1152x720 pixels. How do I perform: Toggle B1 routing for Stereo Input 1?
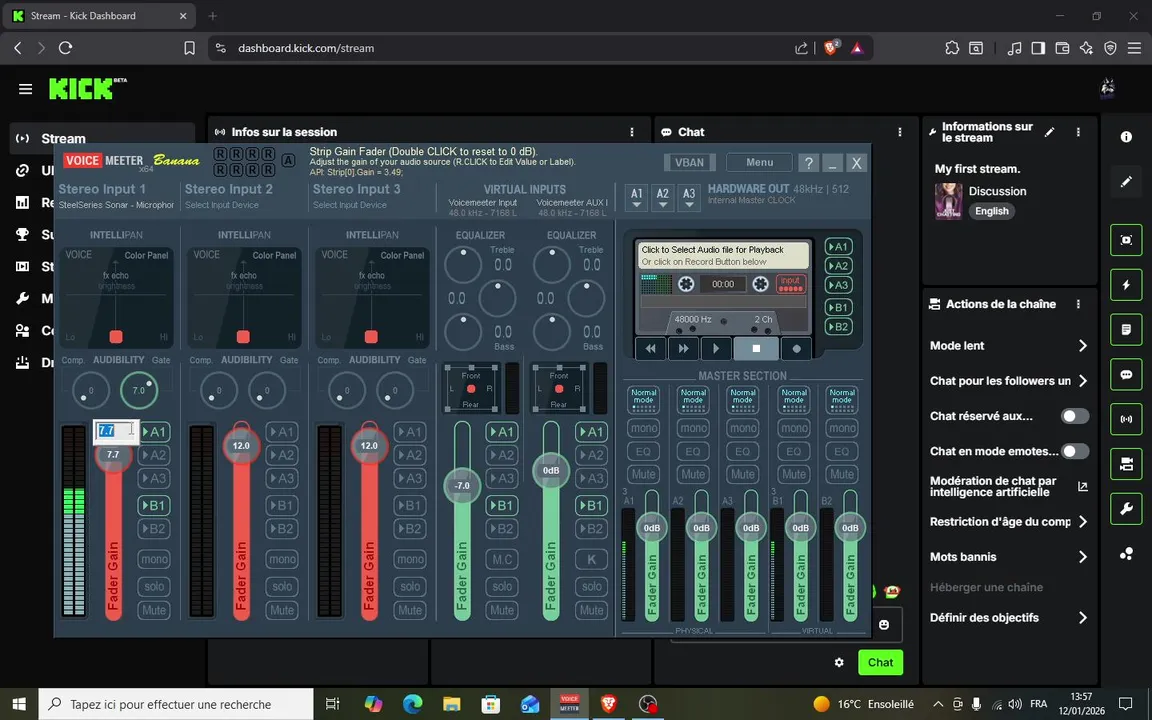click(154, 505)
